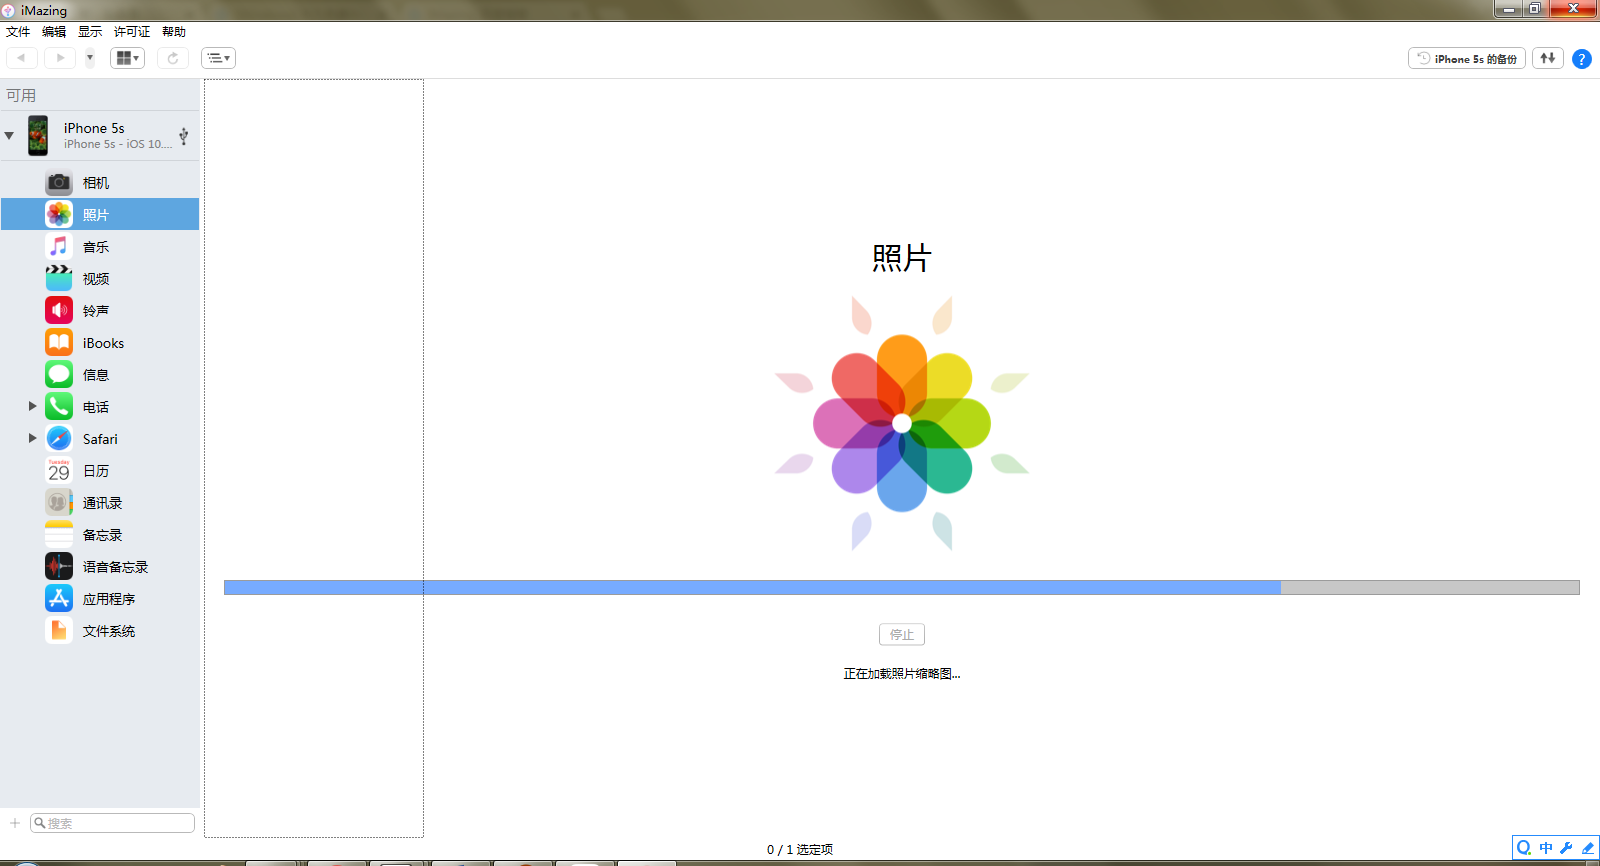Screen dimensions: 1600x866
Task: Select the 日历 sidebar label
Action: click(x=96, y=471)
